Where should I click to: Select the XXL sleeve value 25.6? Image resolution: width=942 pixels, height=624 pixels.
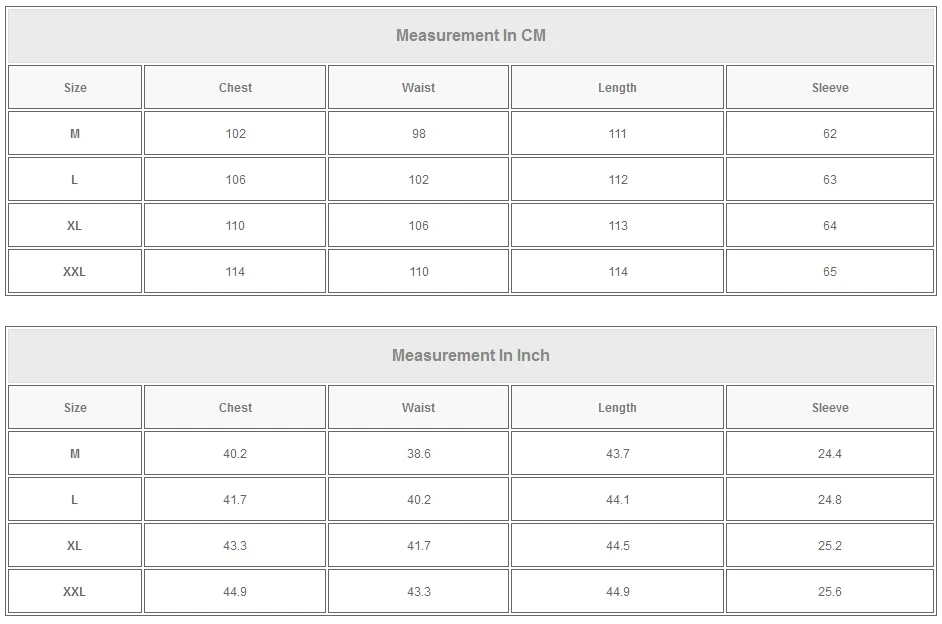click(x=829, y=592)
